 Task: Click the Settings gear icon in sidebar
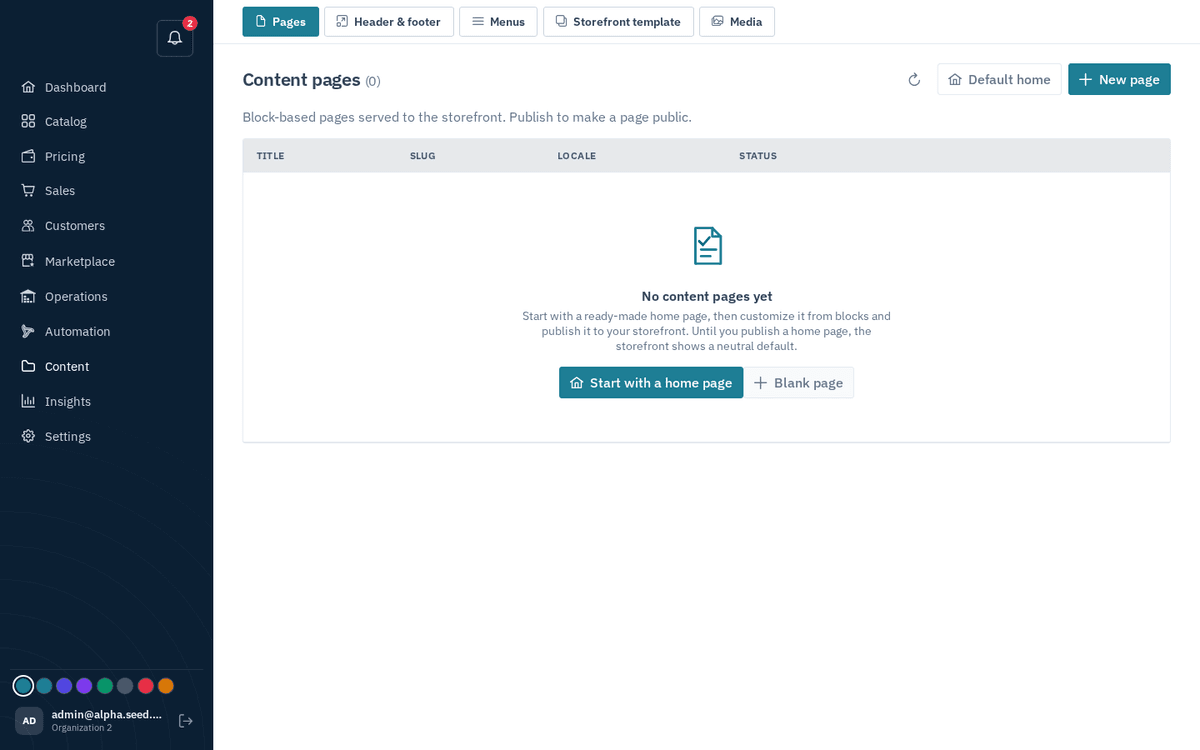pyautogui.click(x=28, y=436)
